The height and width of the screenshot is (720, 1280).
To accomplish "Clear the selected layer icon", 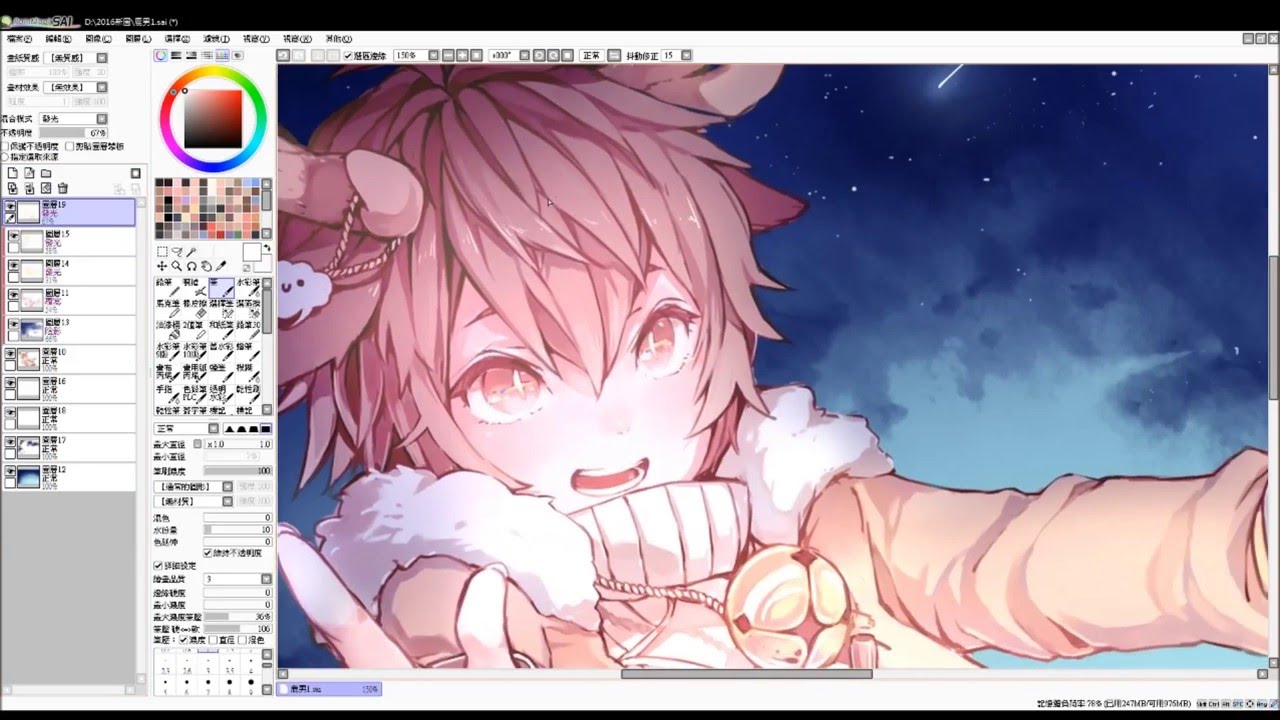I will [46, 188].
